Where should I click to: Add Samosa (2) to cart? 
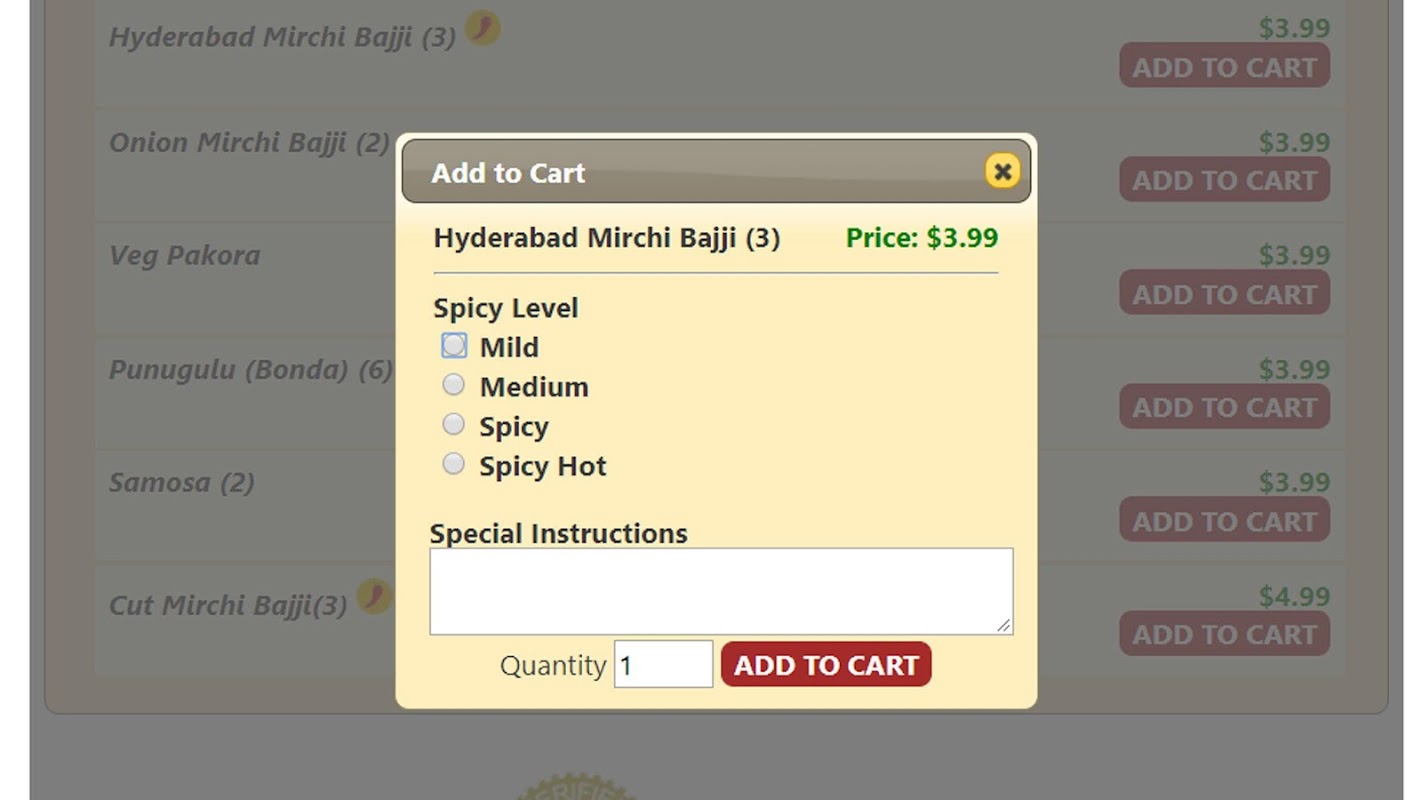click(1224, 521)
